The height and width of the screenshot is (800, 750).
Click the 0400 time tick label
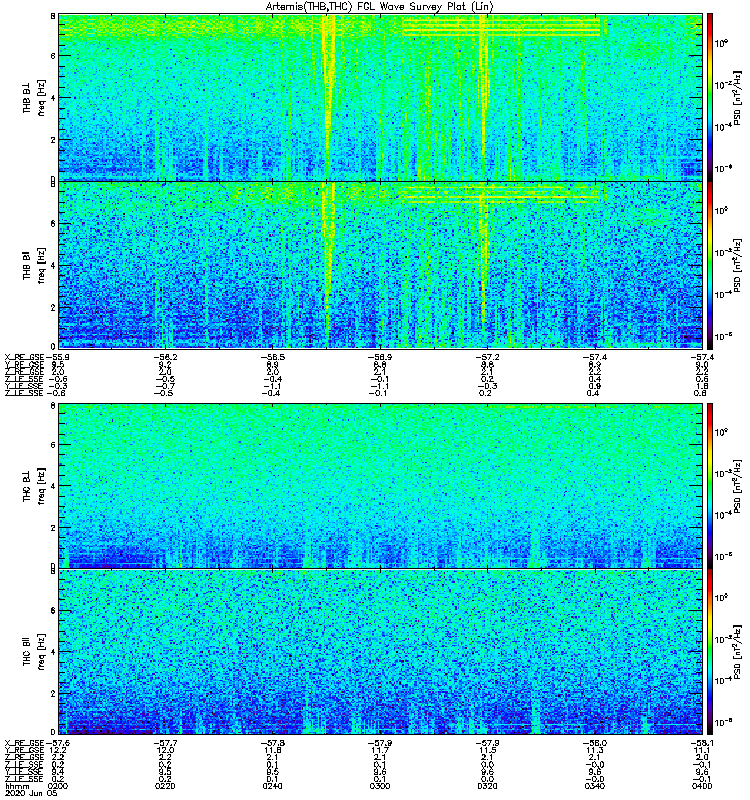702,786
